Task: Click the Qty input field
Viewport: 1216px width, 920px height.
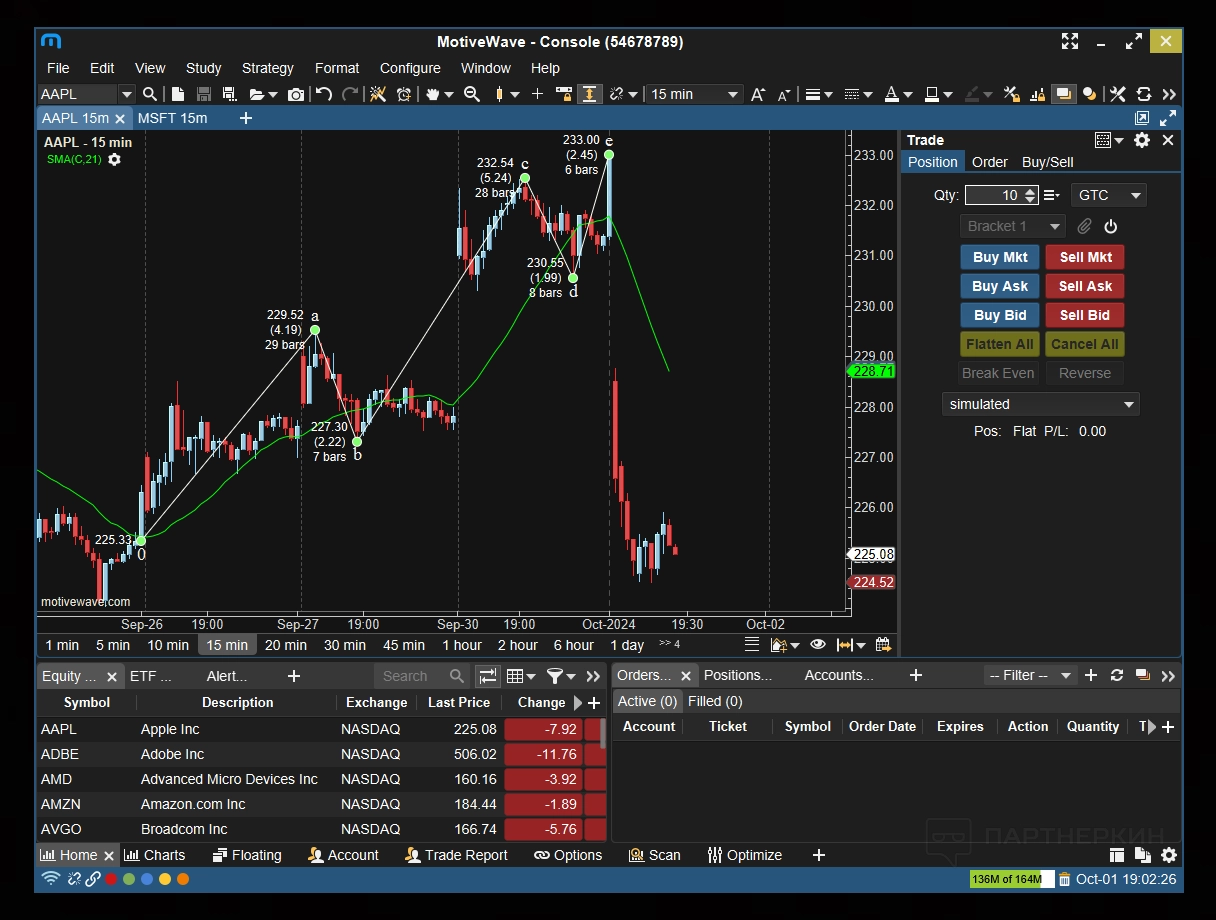Action: click(x=1001, y=195)
